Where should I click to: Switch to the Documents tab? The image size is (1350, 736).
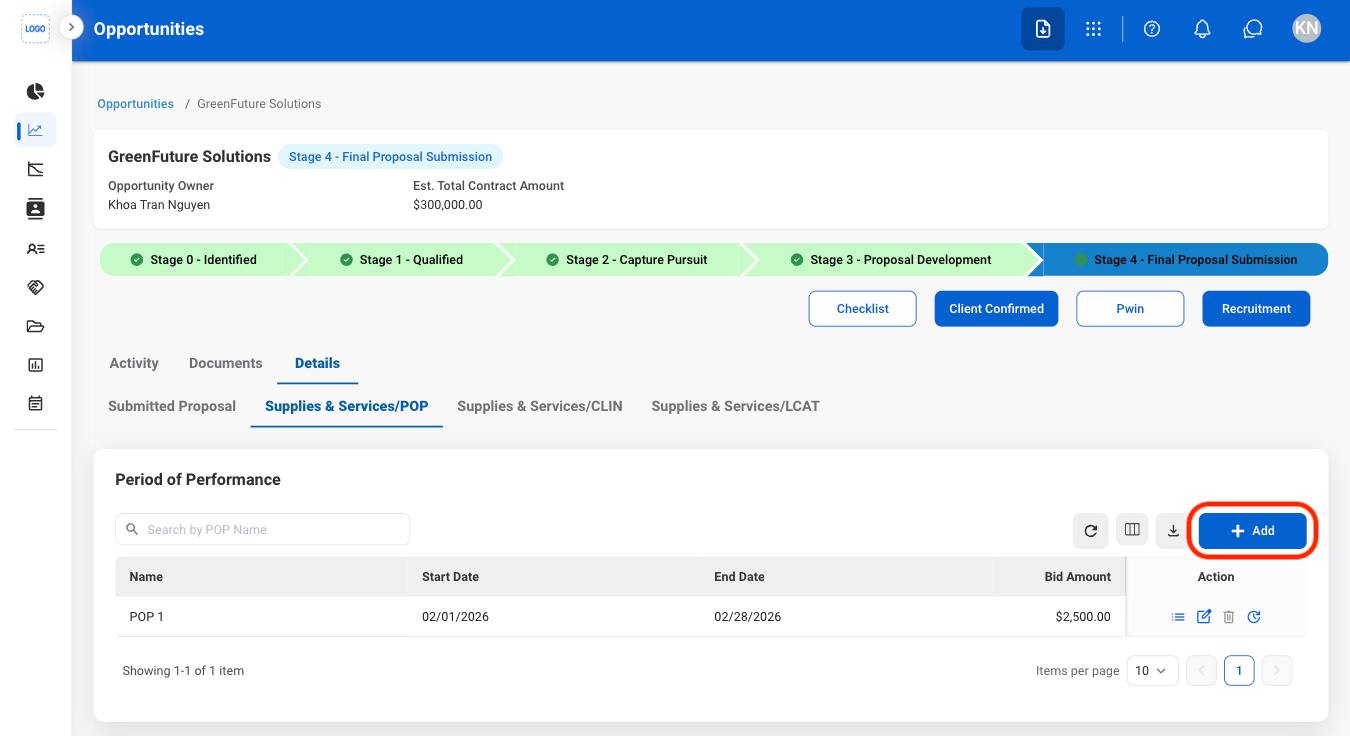pyautogui.click(x=226, y=363)
